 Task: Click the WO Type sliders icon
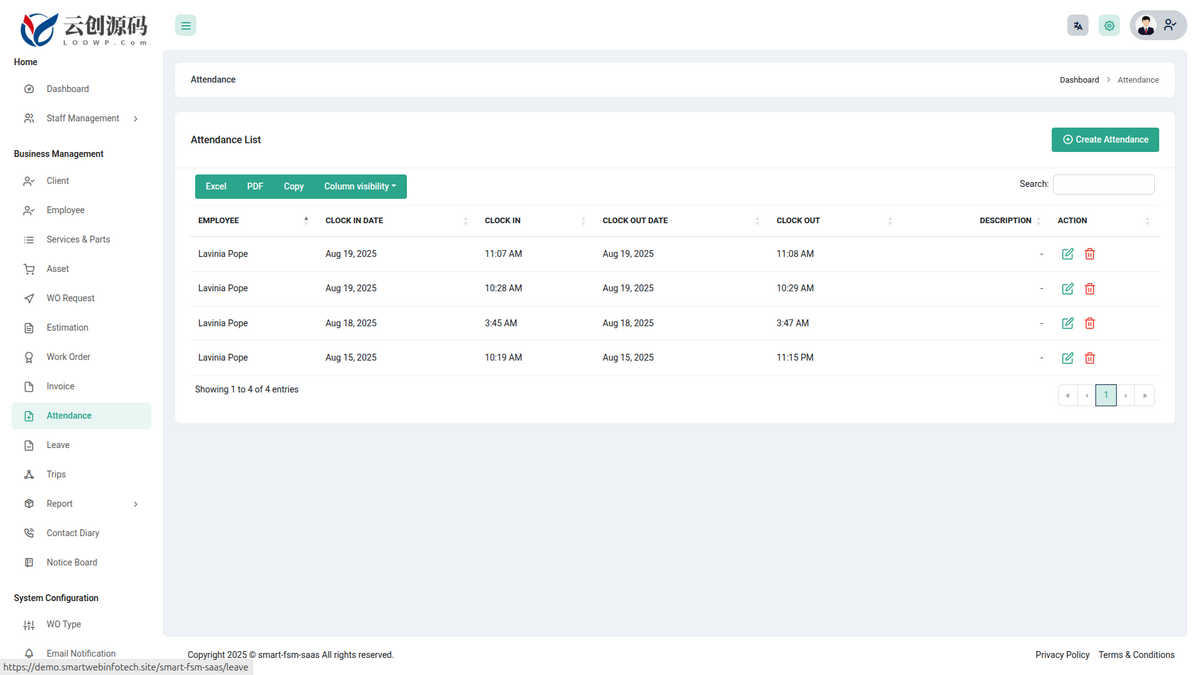pyautogui.click(x=29, y=624)
